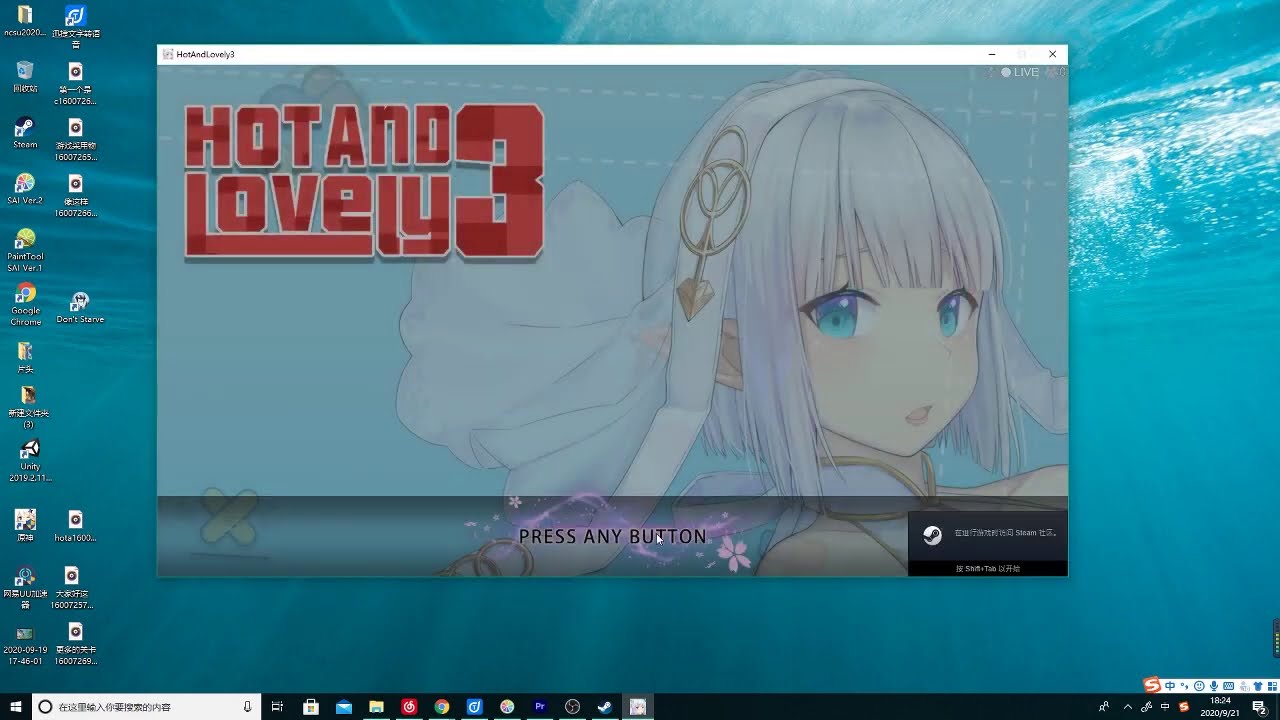Screen dimensions: 1280x720
Task: Click the microphone icon in search box
Action: click(247, 707)
